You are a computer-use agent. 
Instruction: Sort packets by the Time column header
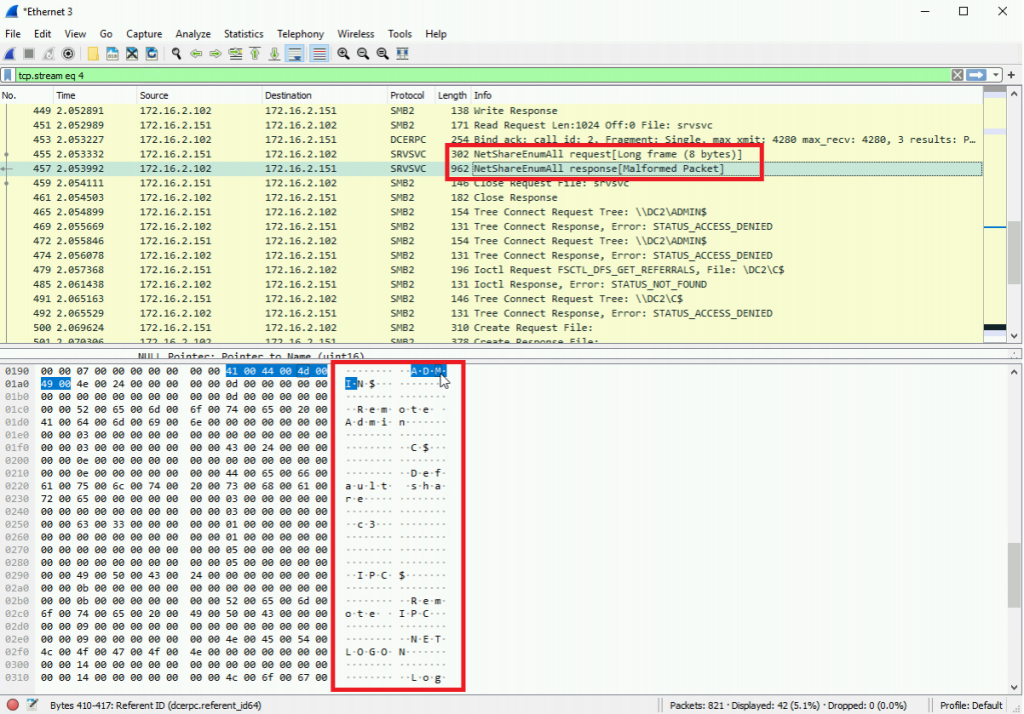point(95,95)
